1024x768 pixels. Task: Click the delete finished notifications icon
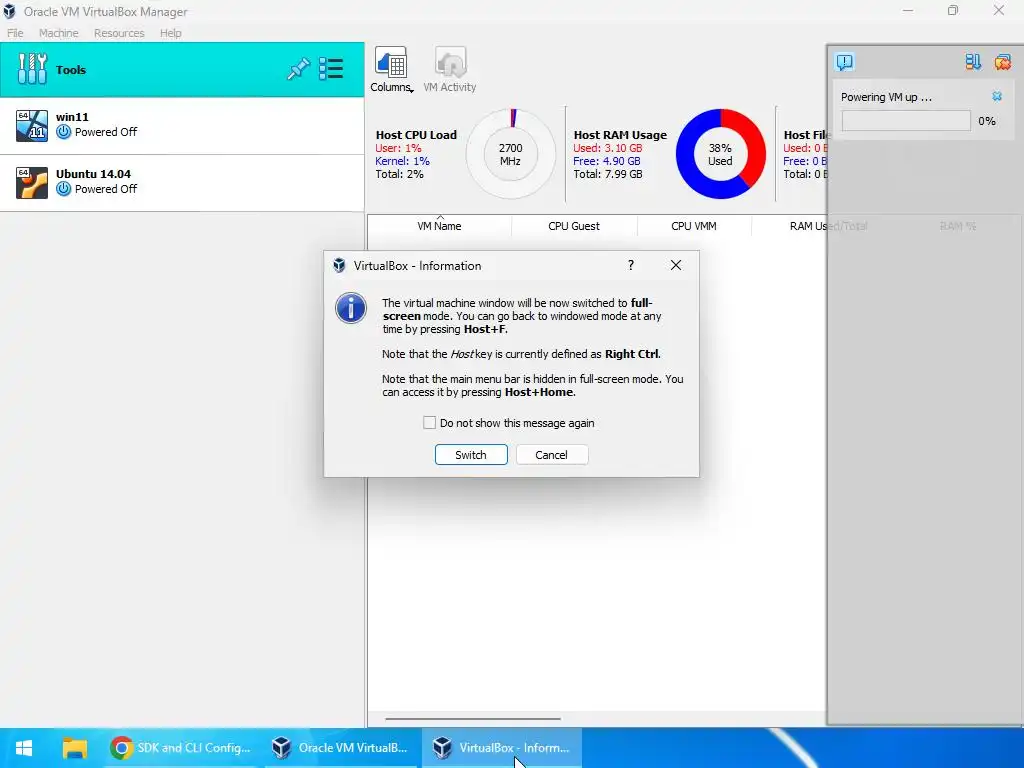[1002, 62]
